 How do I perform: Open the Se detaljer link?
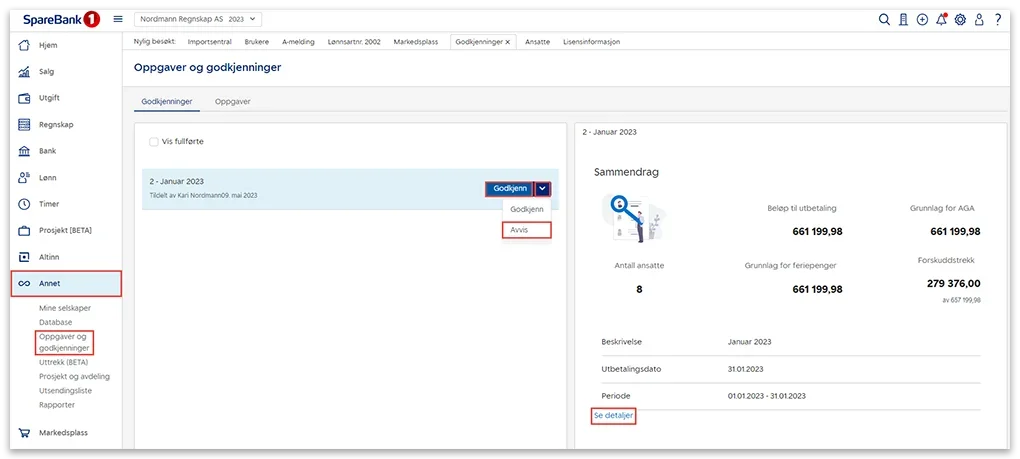click(x=613, y=415)
